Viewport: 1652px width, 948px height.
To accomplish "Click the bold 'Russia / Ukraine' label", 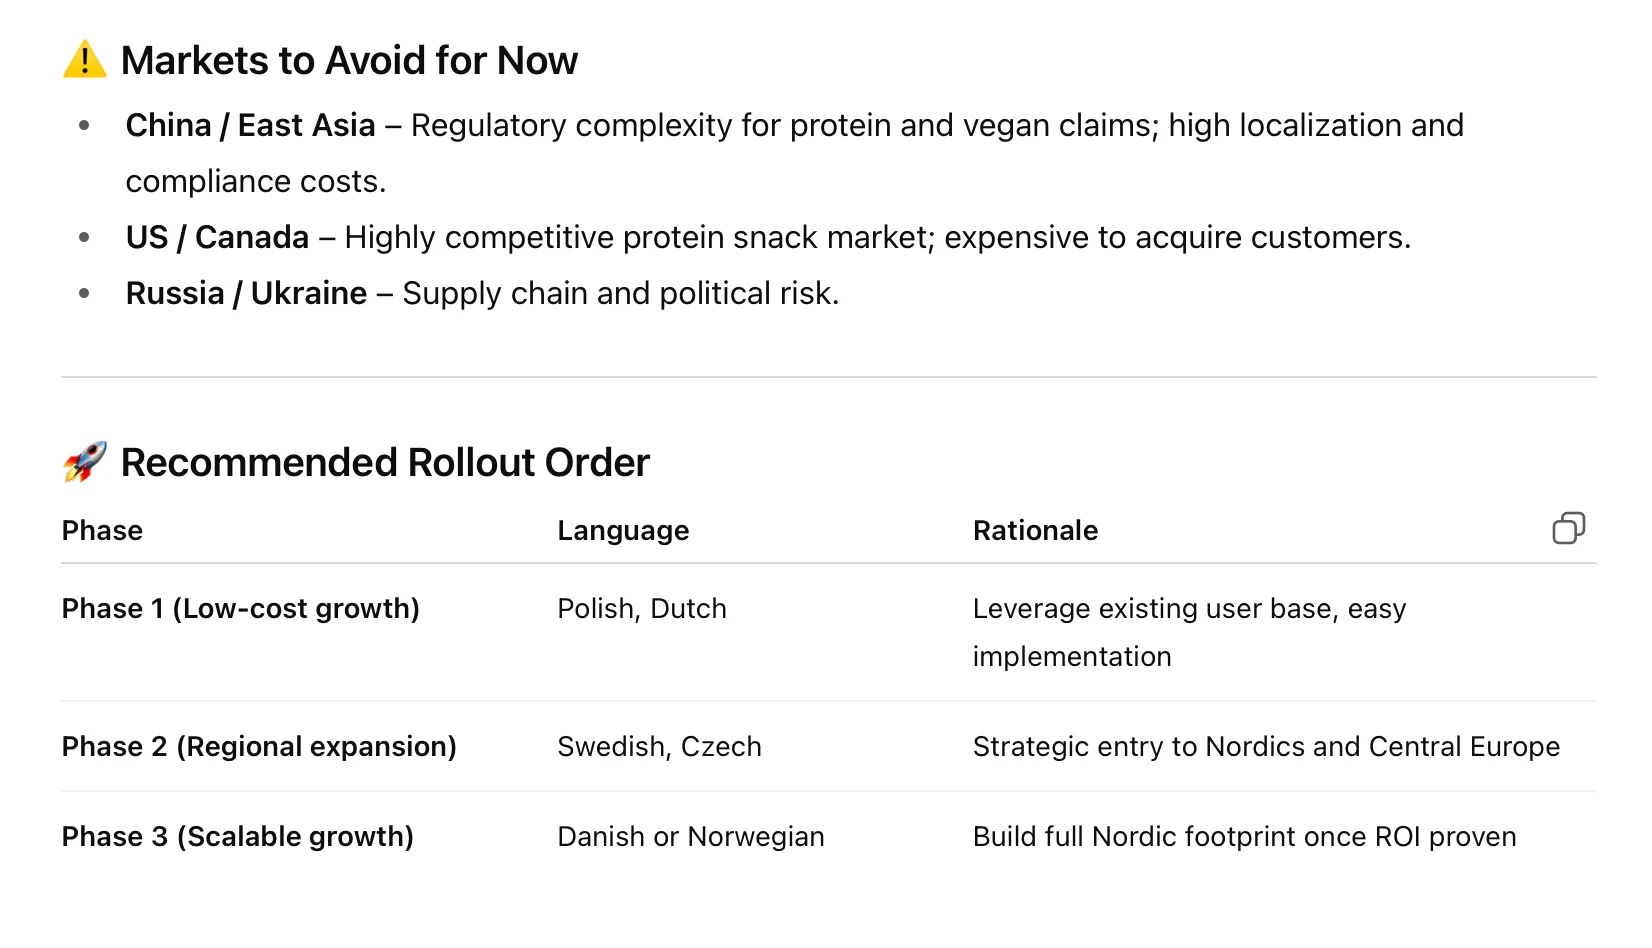I will coord(246,294).
